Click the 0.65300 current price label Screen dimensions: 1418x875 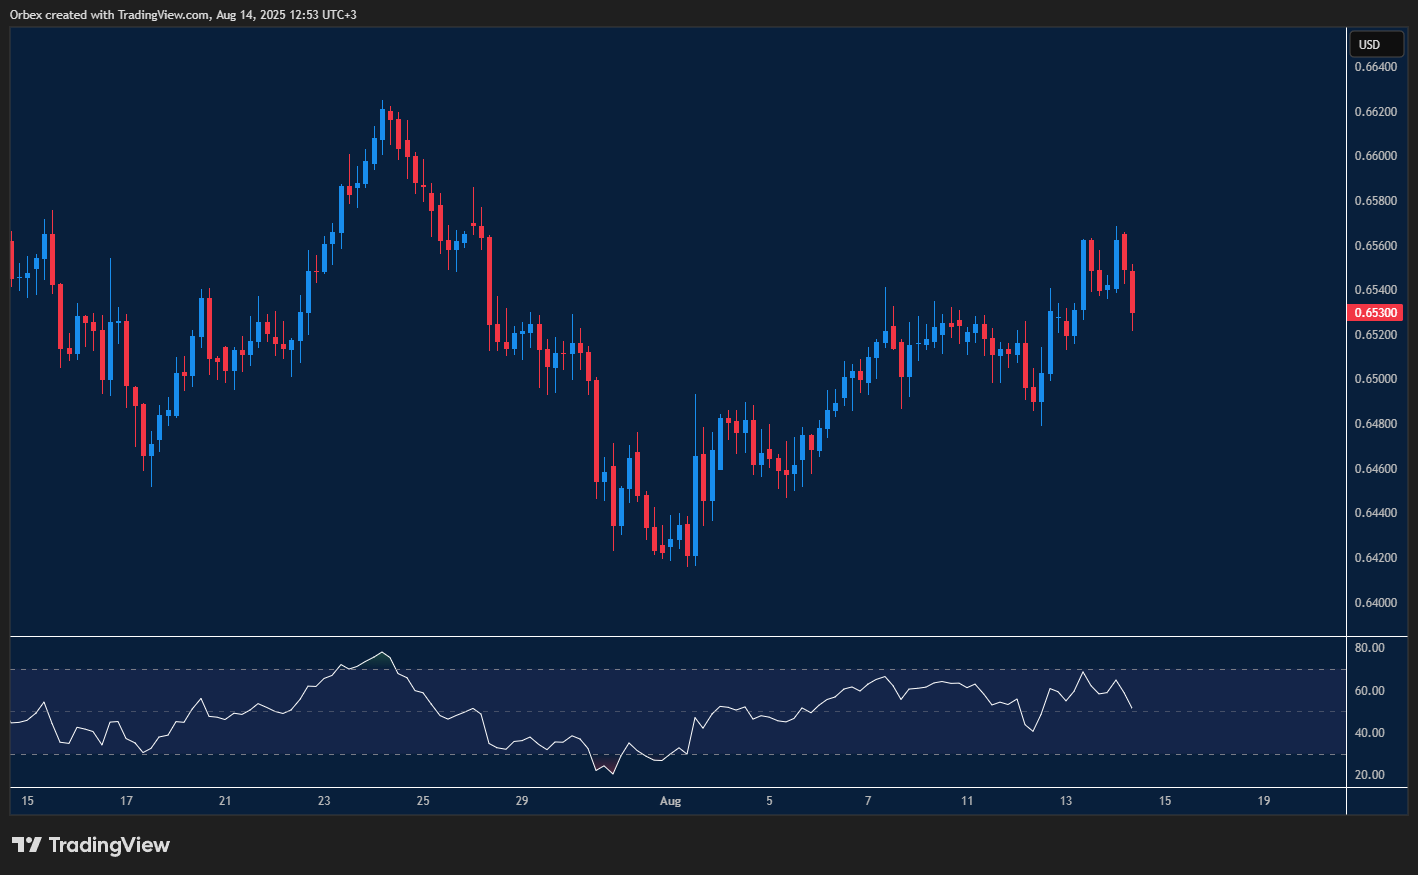coord(1374,312)
